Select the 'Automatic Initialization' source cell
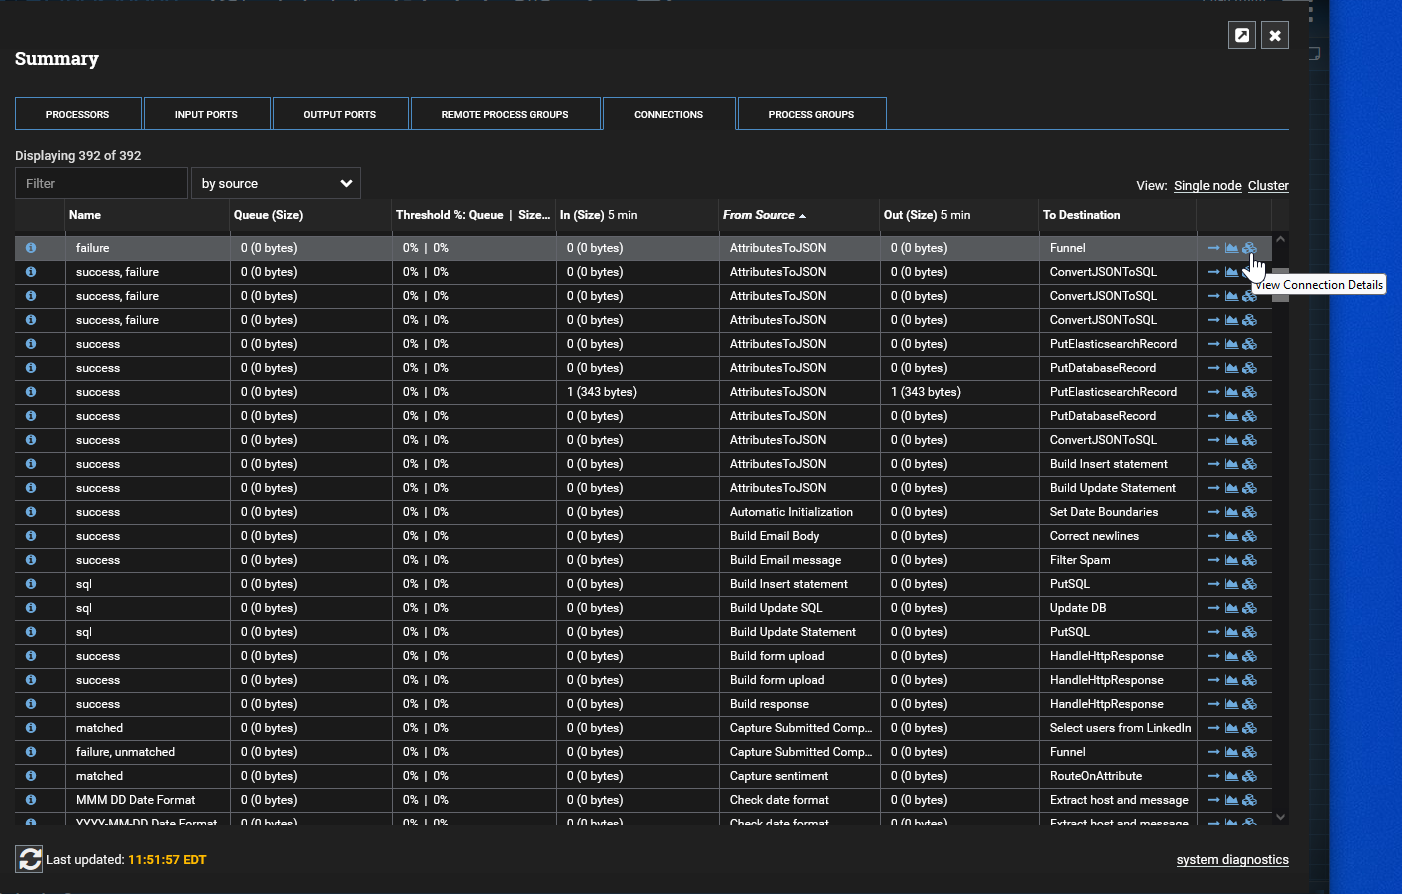Screen dimensions: 1402x894 pos(799,512)
